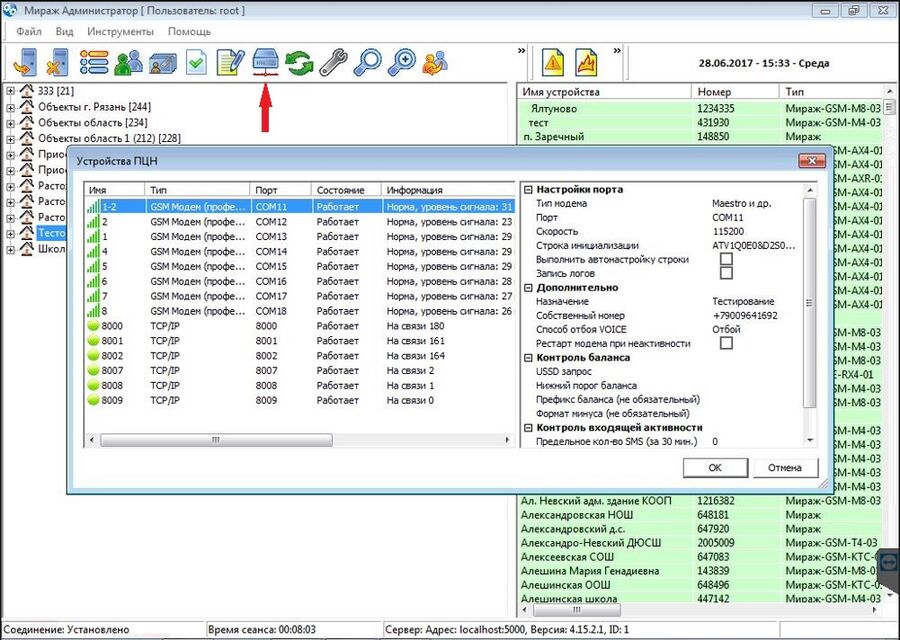Click the notepad with pencil icon
This screenshot has height=640, width=900.
coord(231,63)
